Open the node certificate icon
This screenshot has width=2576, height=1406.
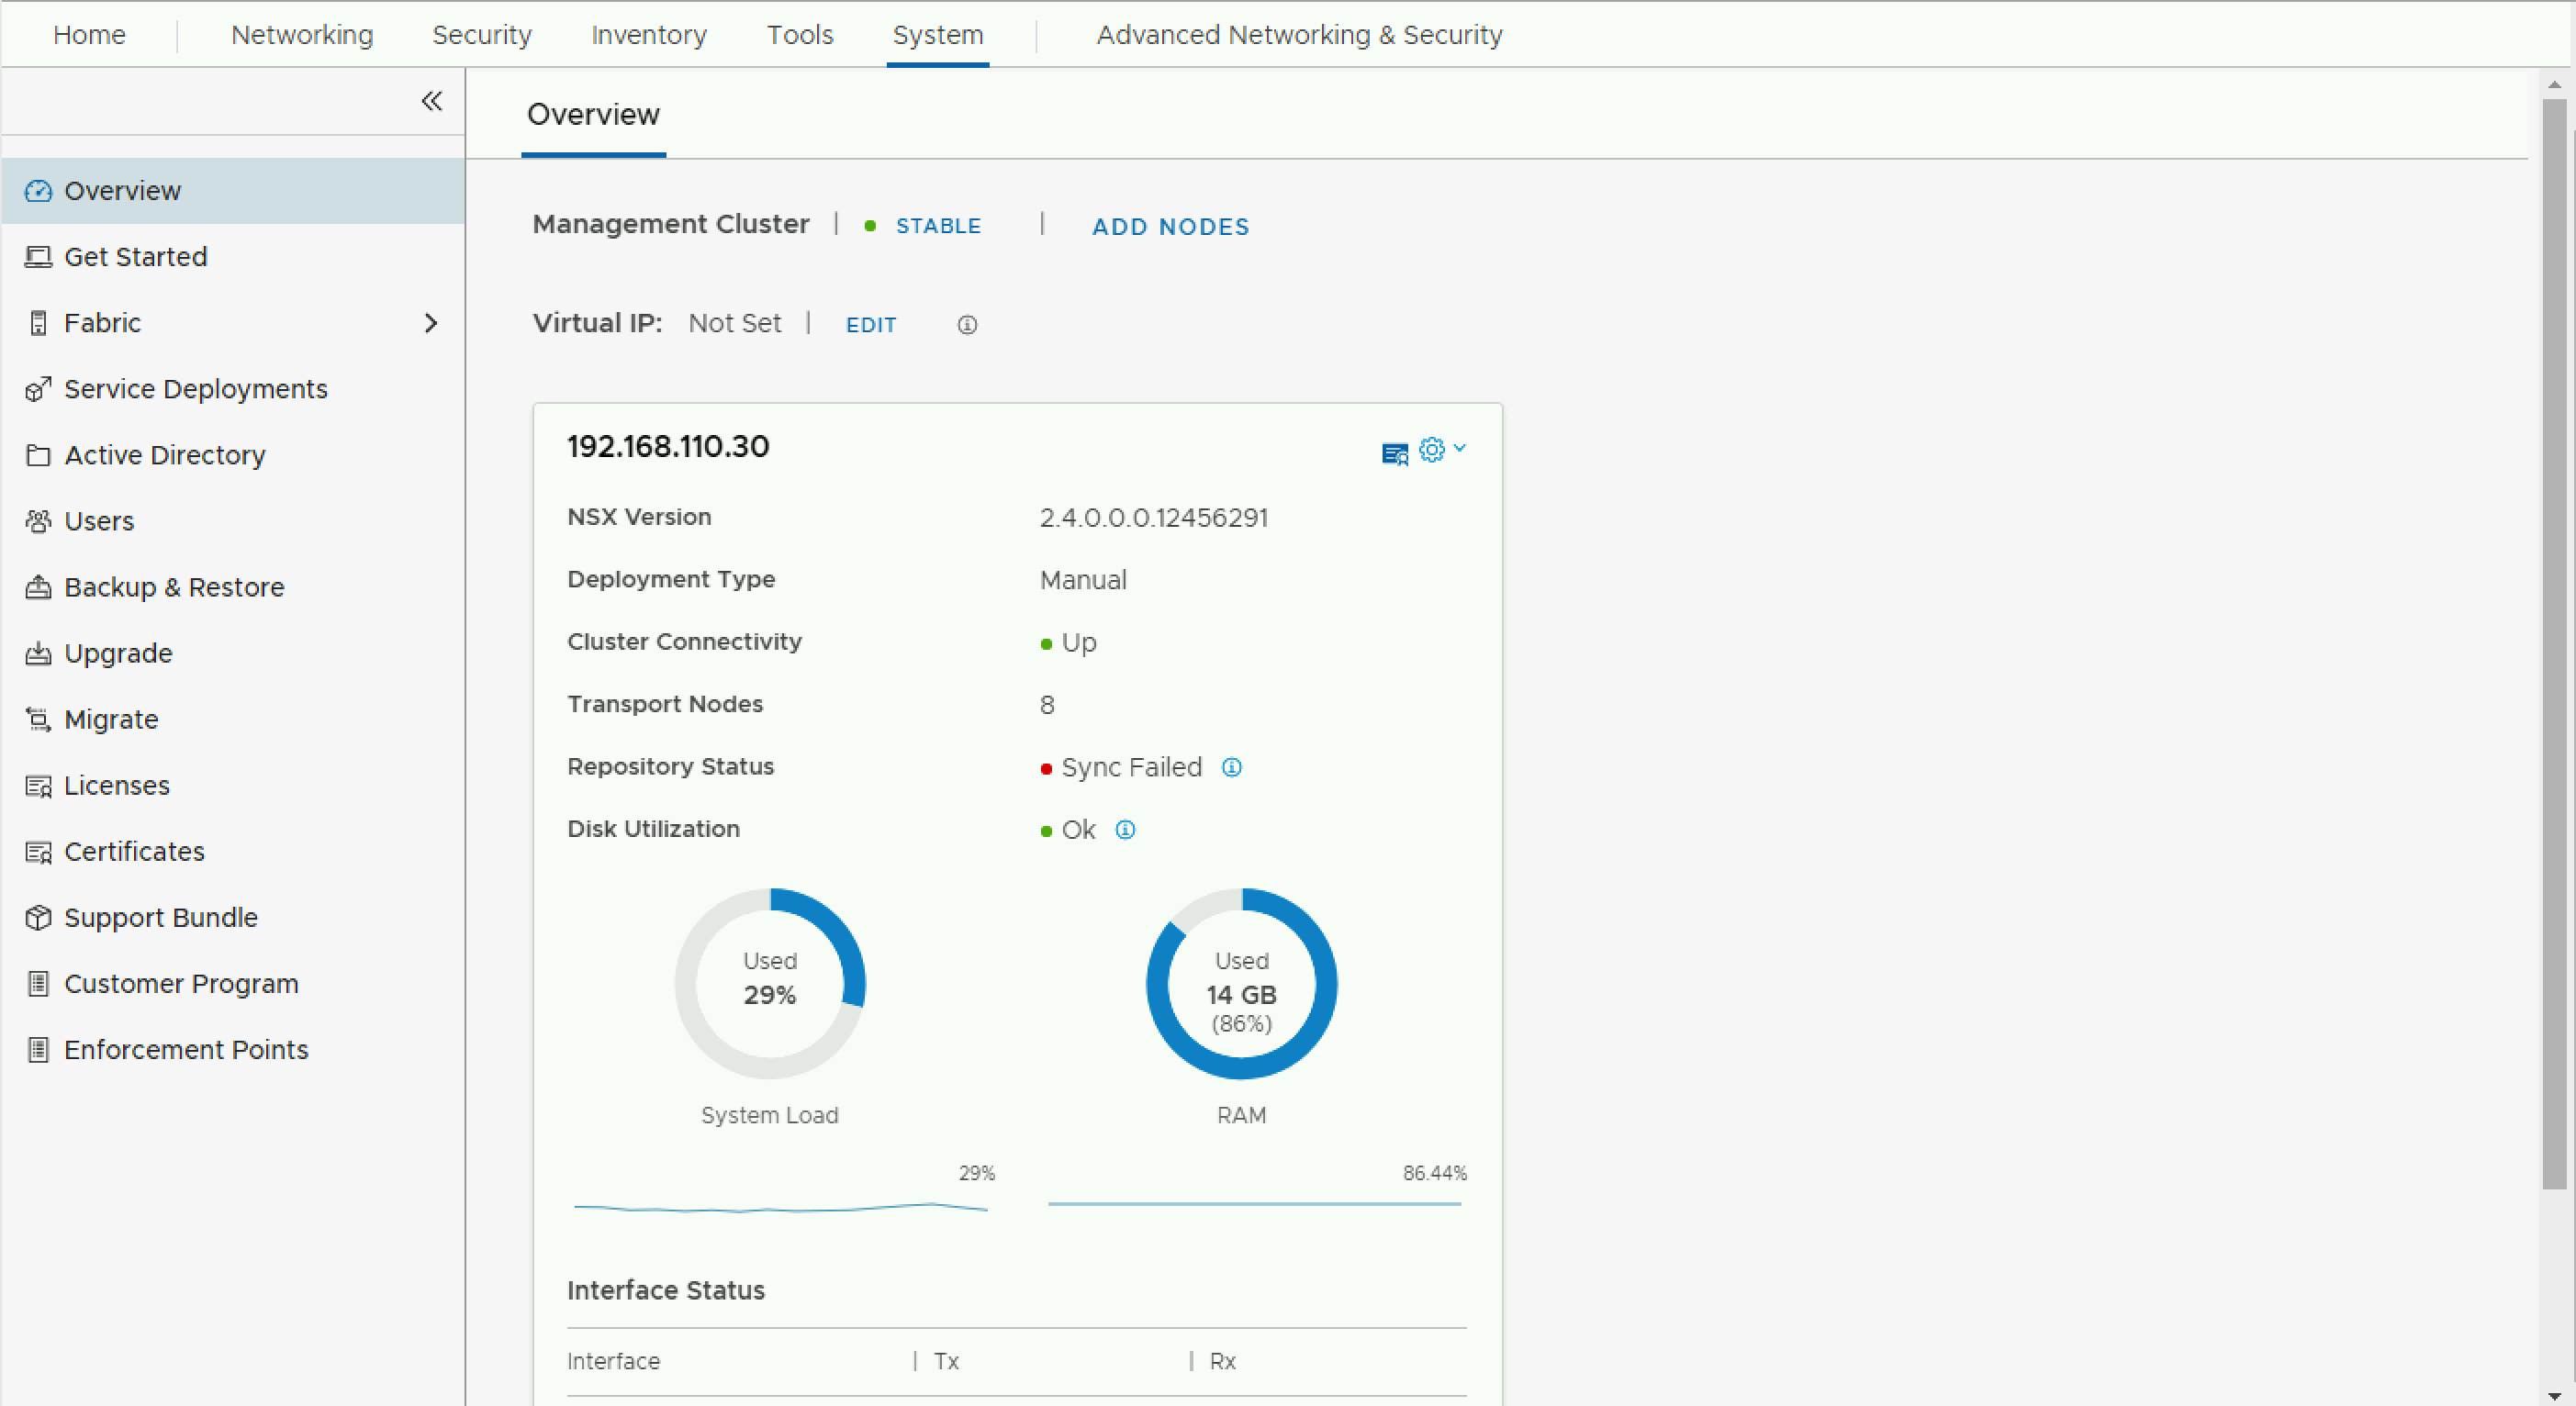coord(1394,453)
